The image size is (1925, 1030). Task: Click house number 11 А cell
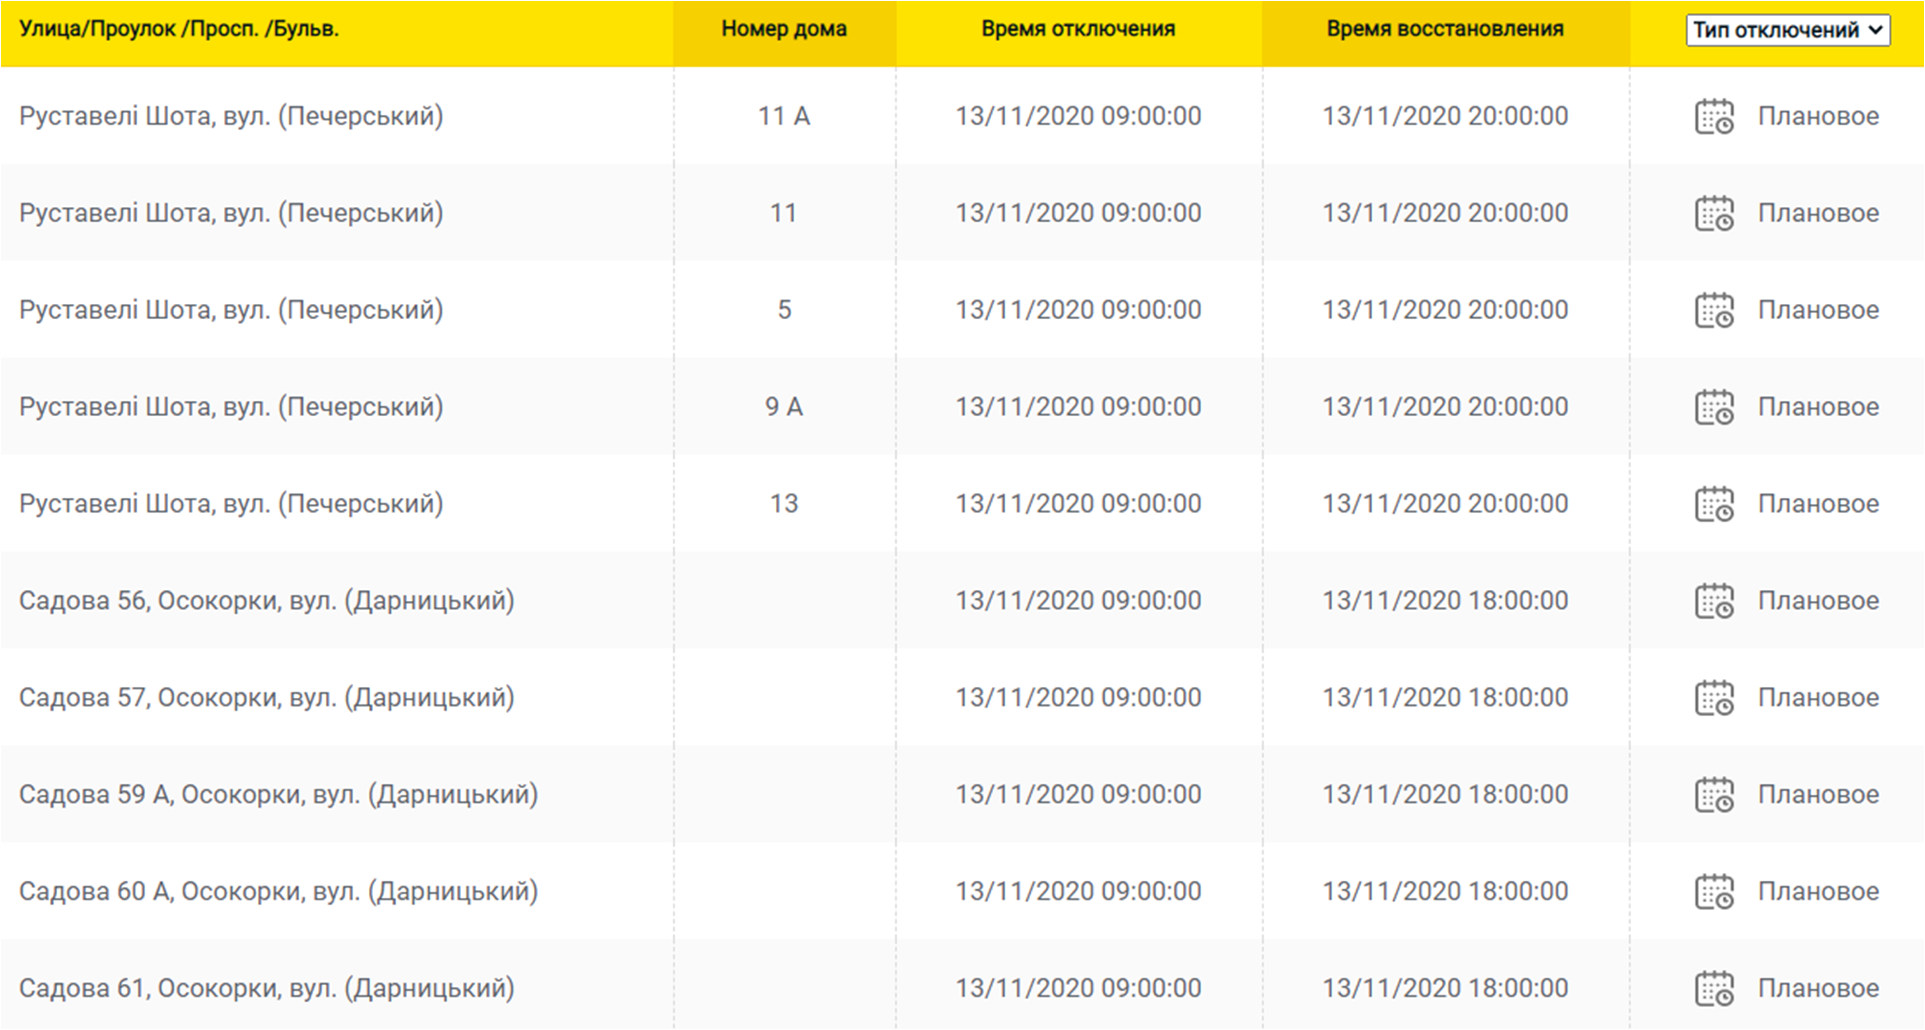784,116
